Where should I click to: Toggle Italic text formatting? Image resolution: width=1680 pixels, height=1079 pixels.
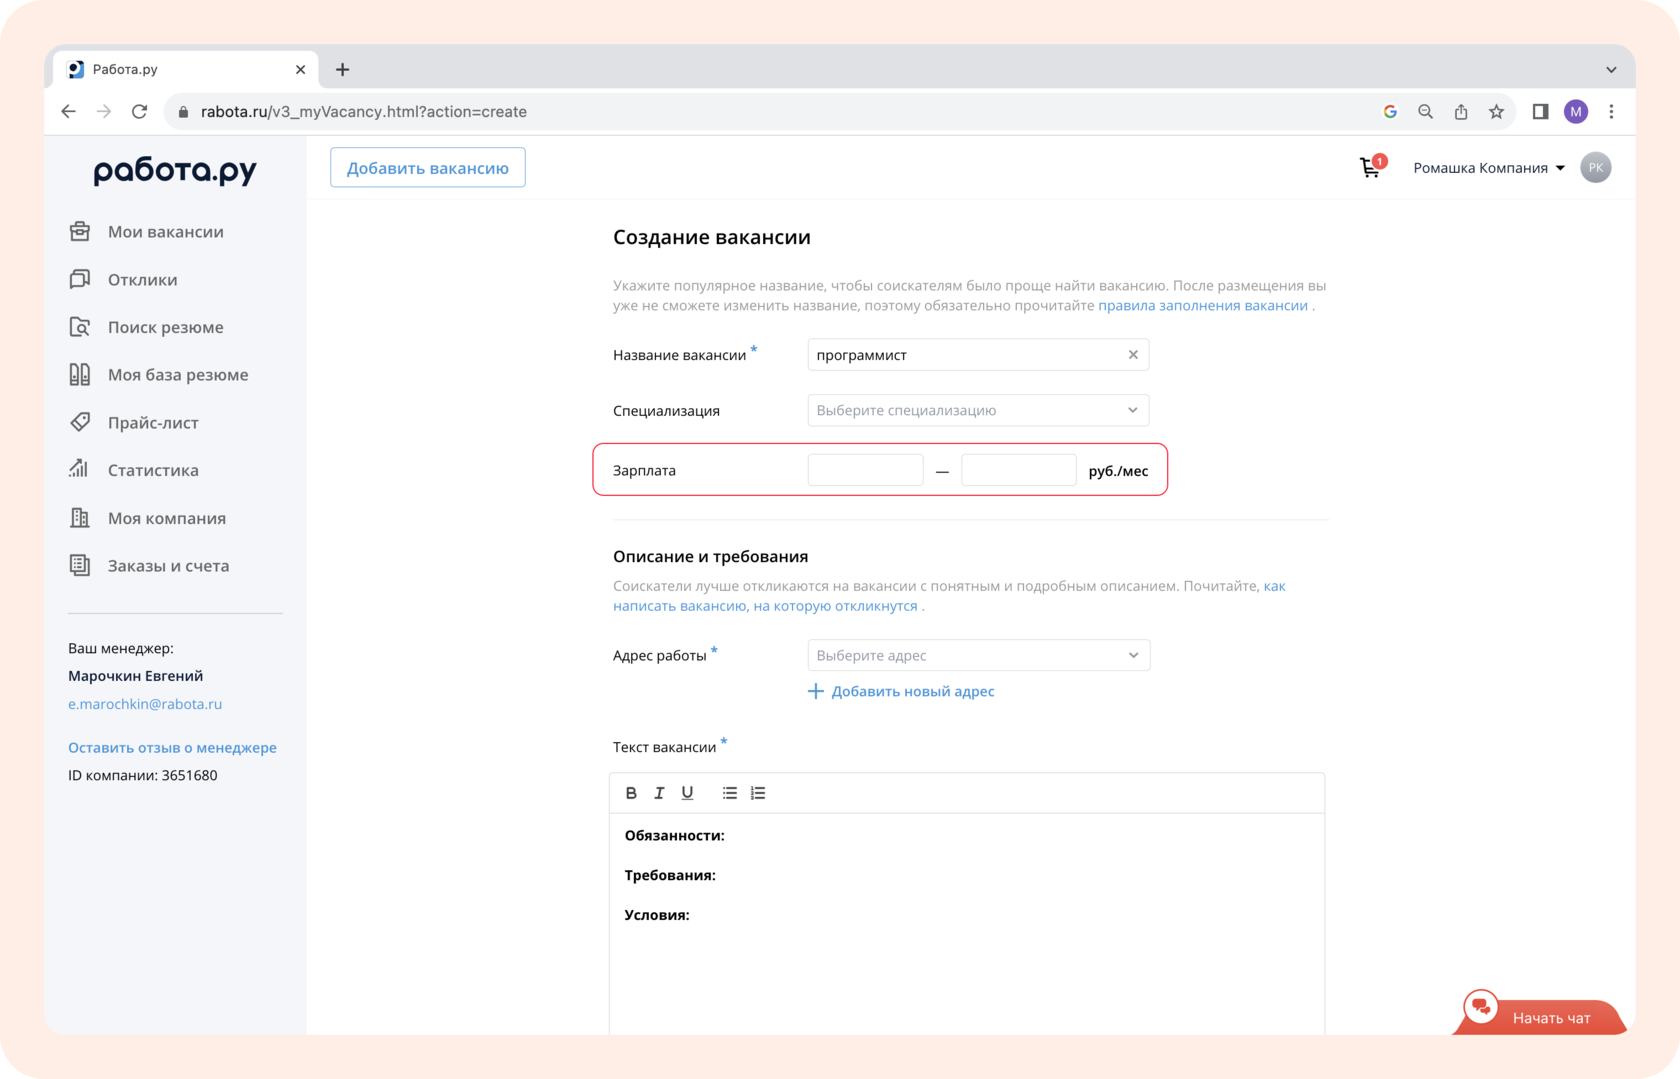click(659, 793)
